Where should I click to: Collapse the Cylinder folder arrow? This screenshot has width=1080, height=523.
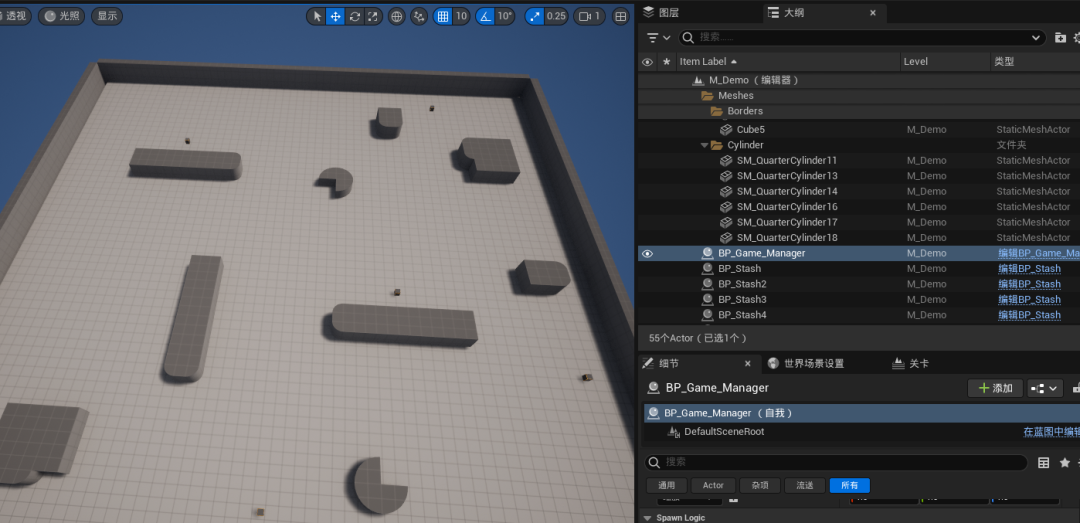point(705,145)
